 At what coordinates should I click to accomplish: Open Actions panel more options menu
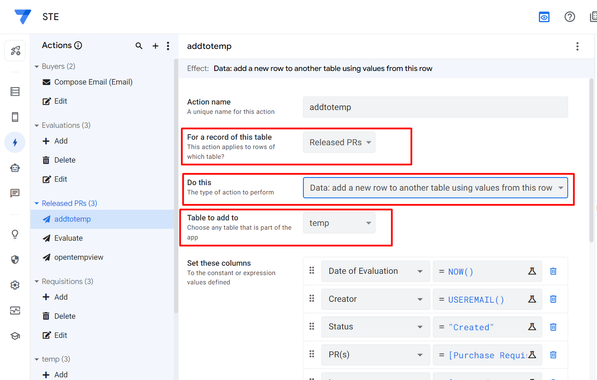point(168,46)
